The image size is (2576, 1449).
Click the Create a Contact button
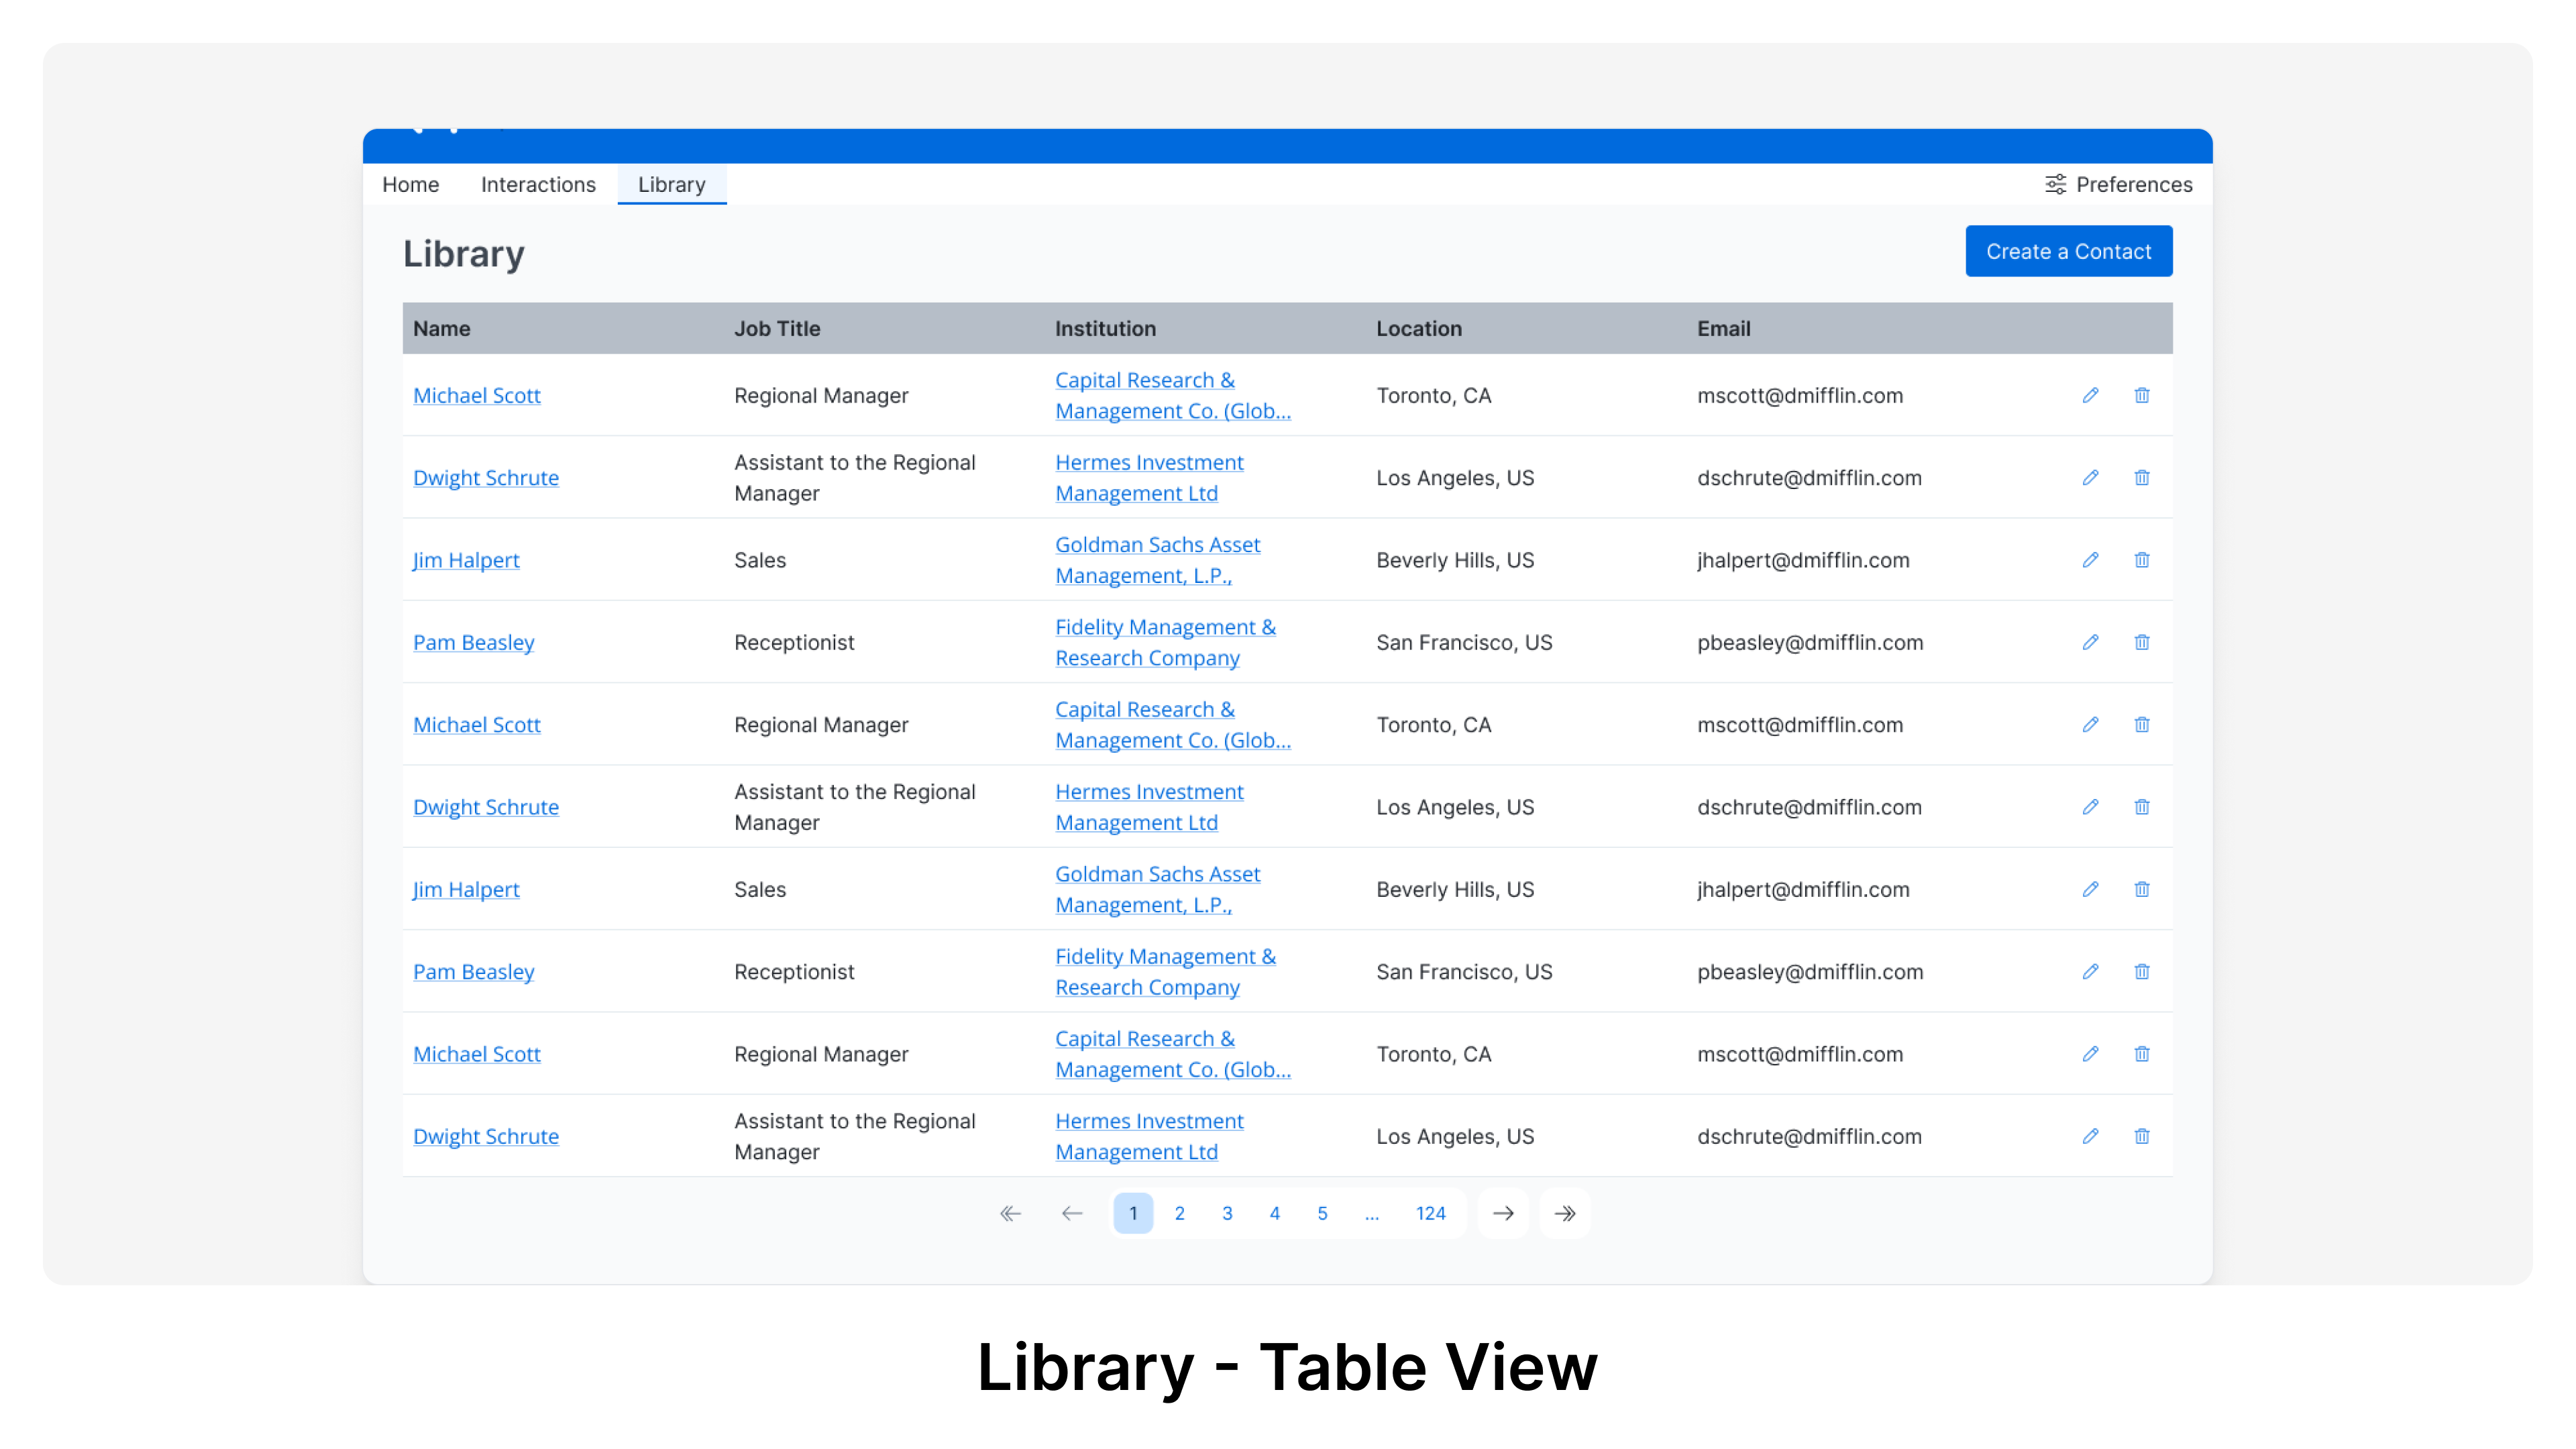[2069, 251]
